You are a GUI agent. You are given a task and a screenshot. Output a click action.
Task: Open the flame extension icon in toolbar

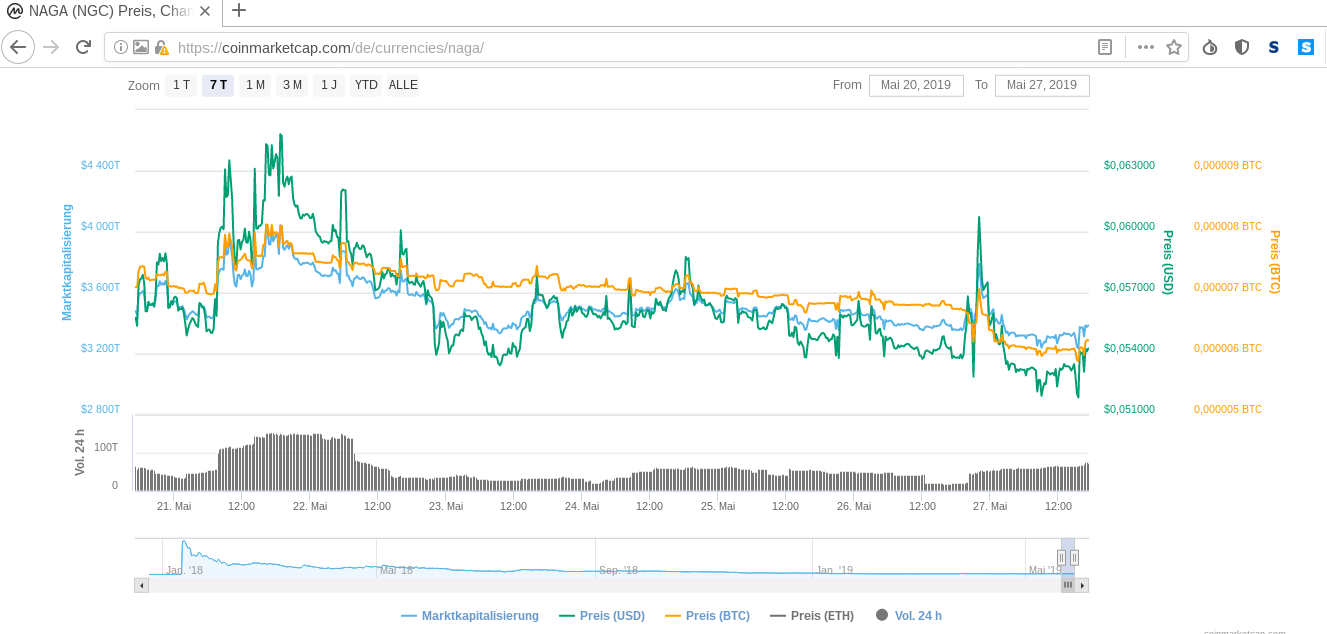tap(1210, 47)
